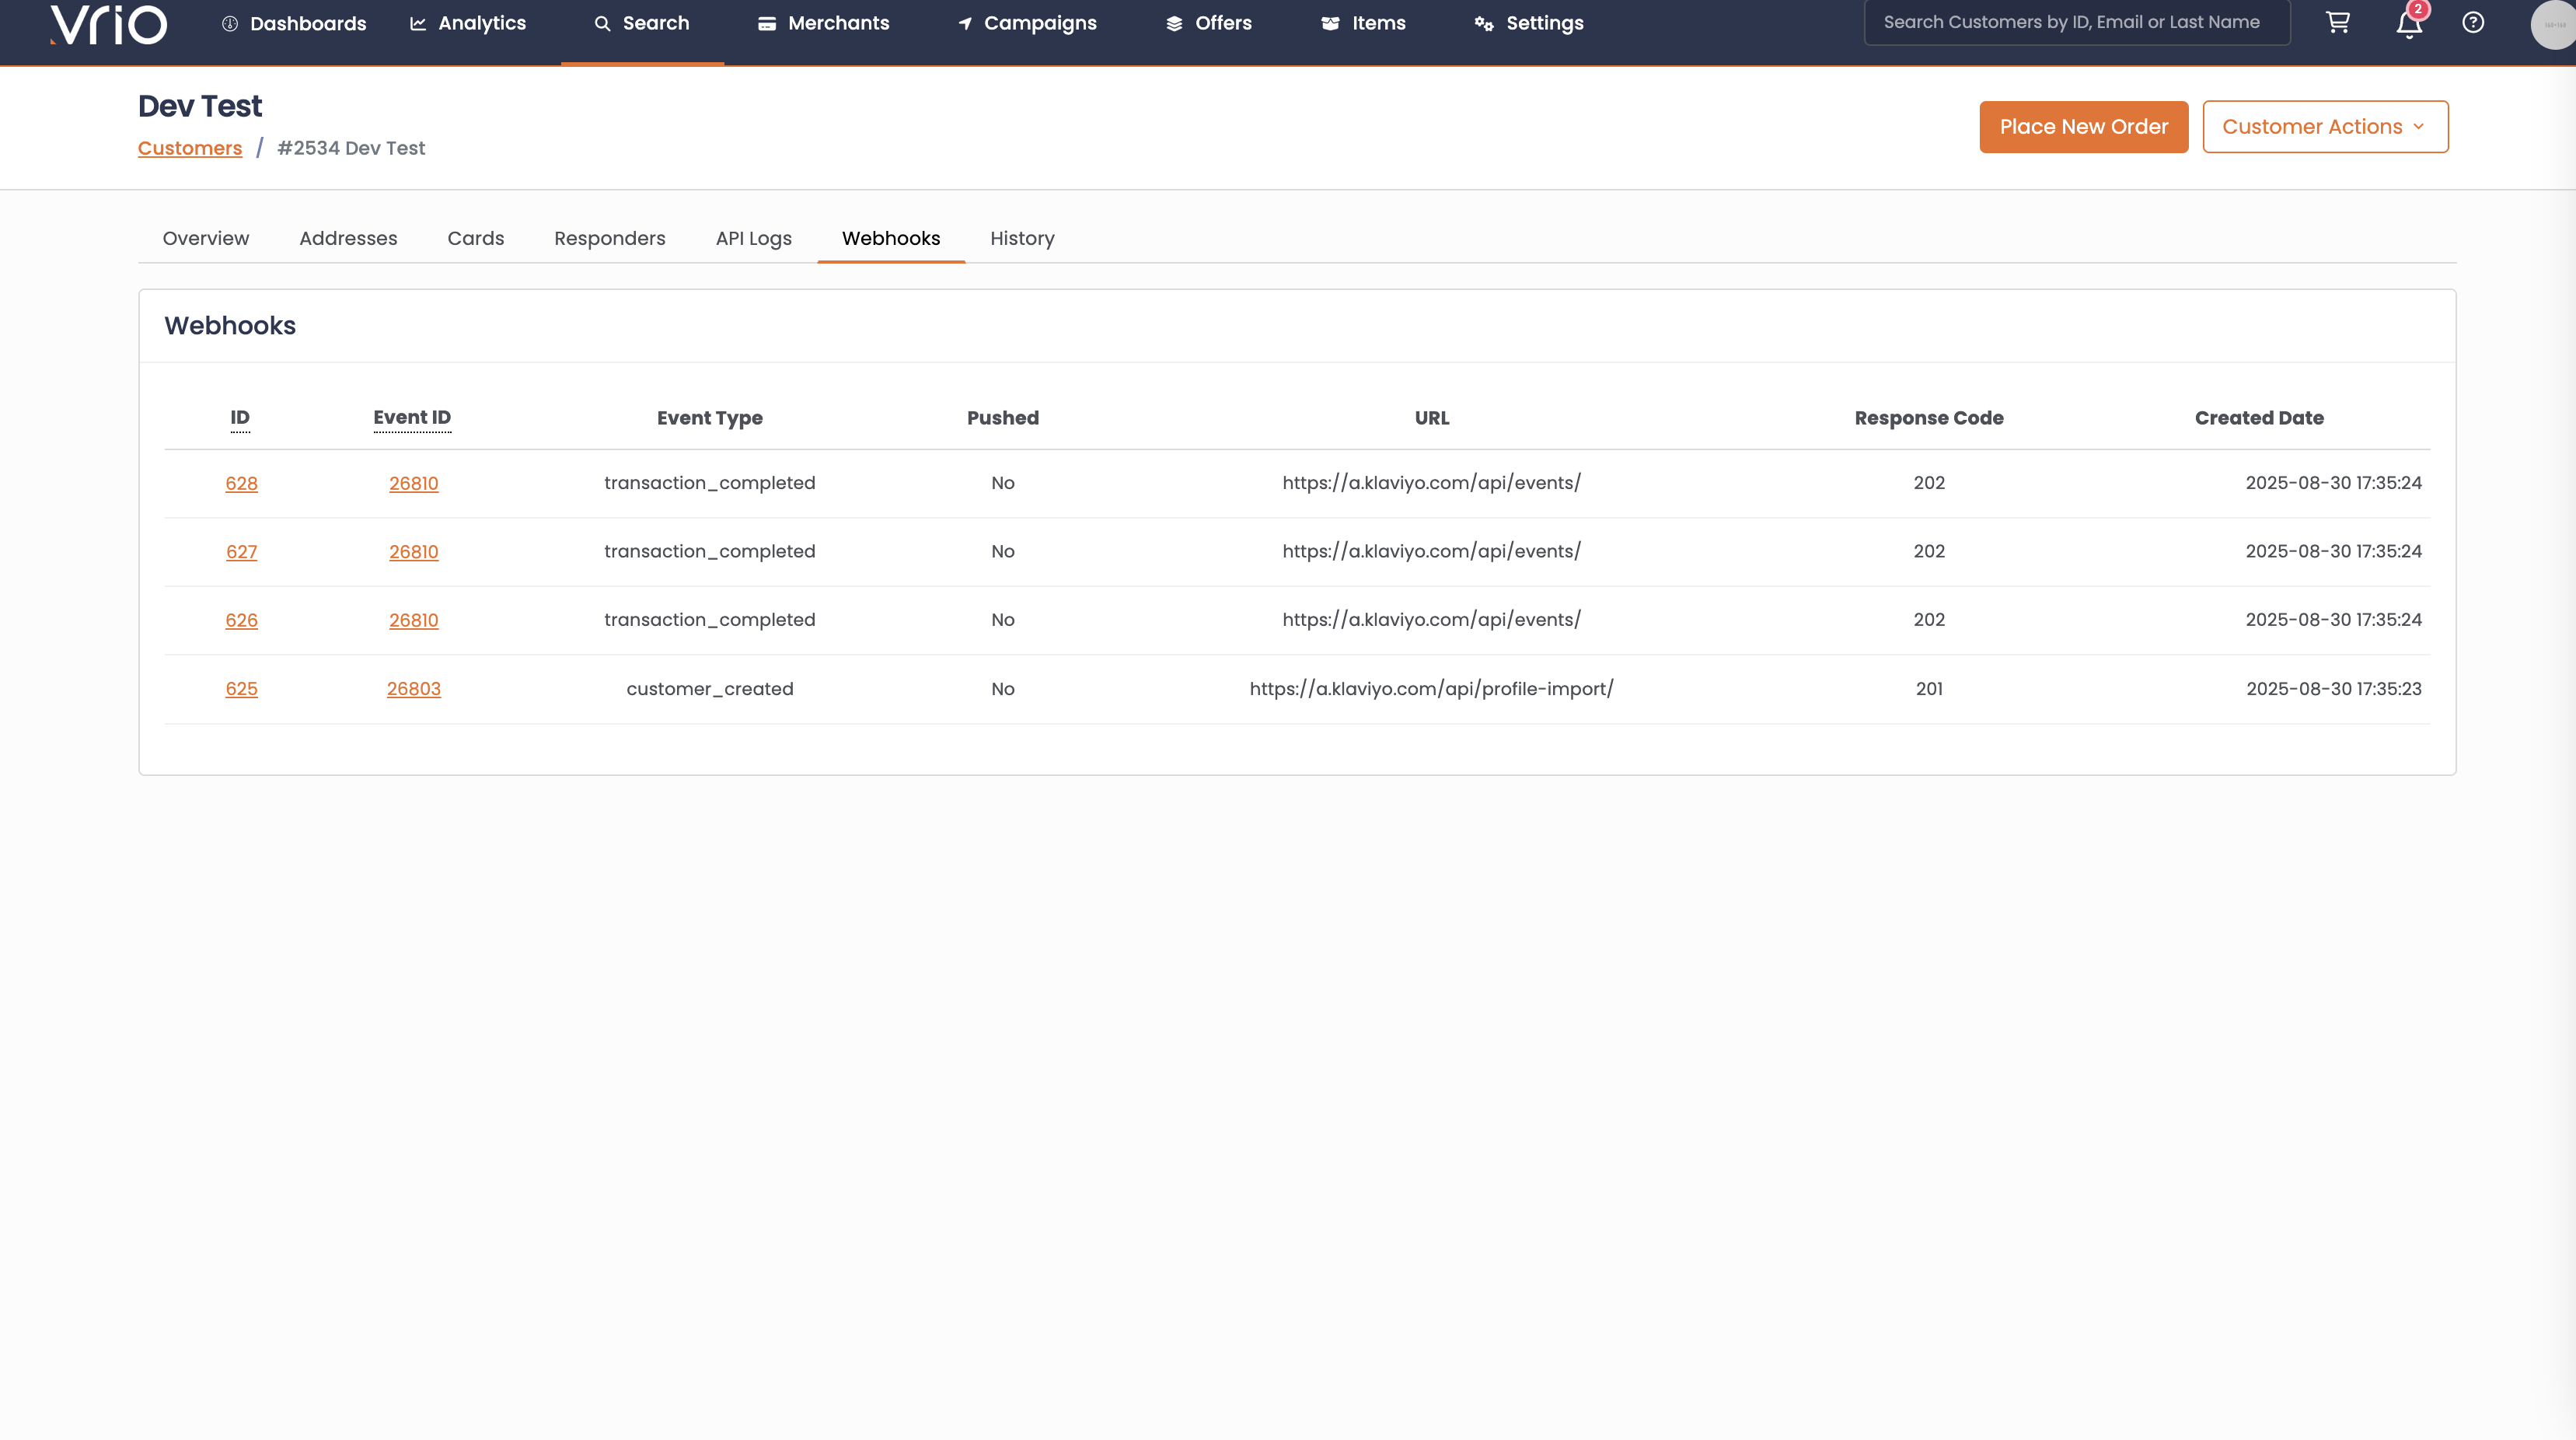Open webhook ID 626

(x=241, y=620)
